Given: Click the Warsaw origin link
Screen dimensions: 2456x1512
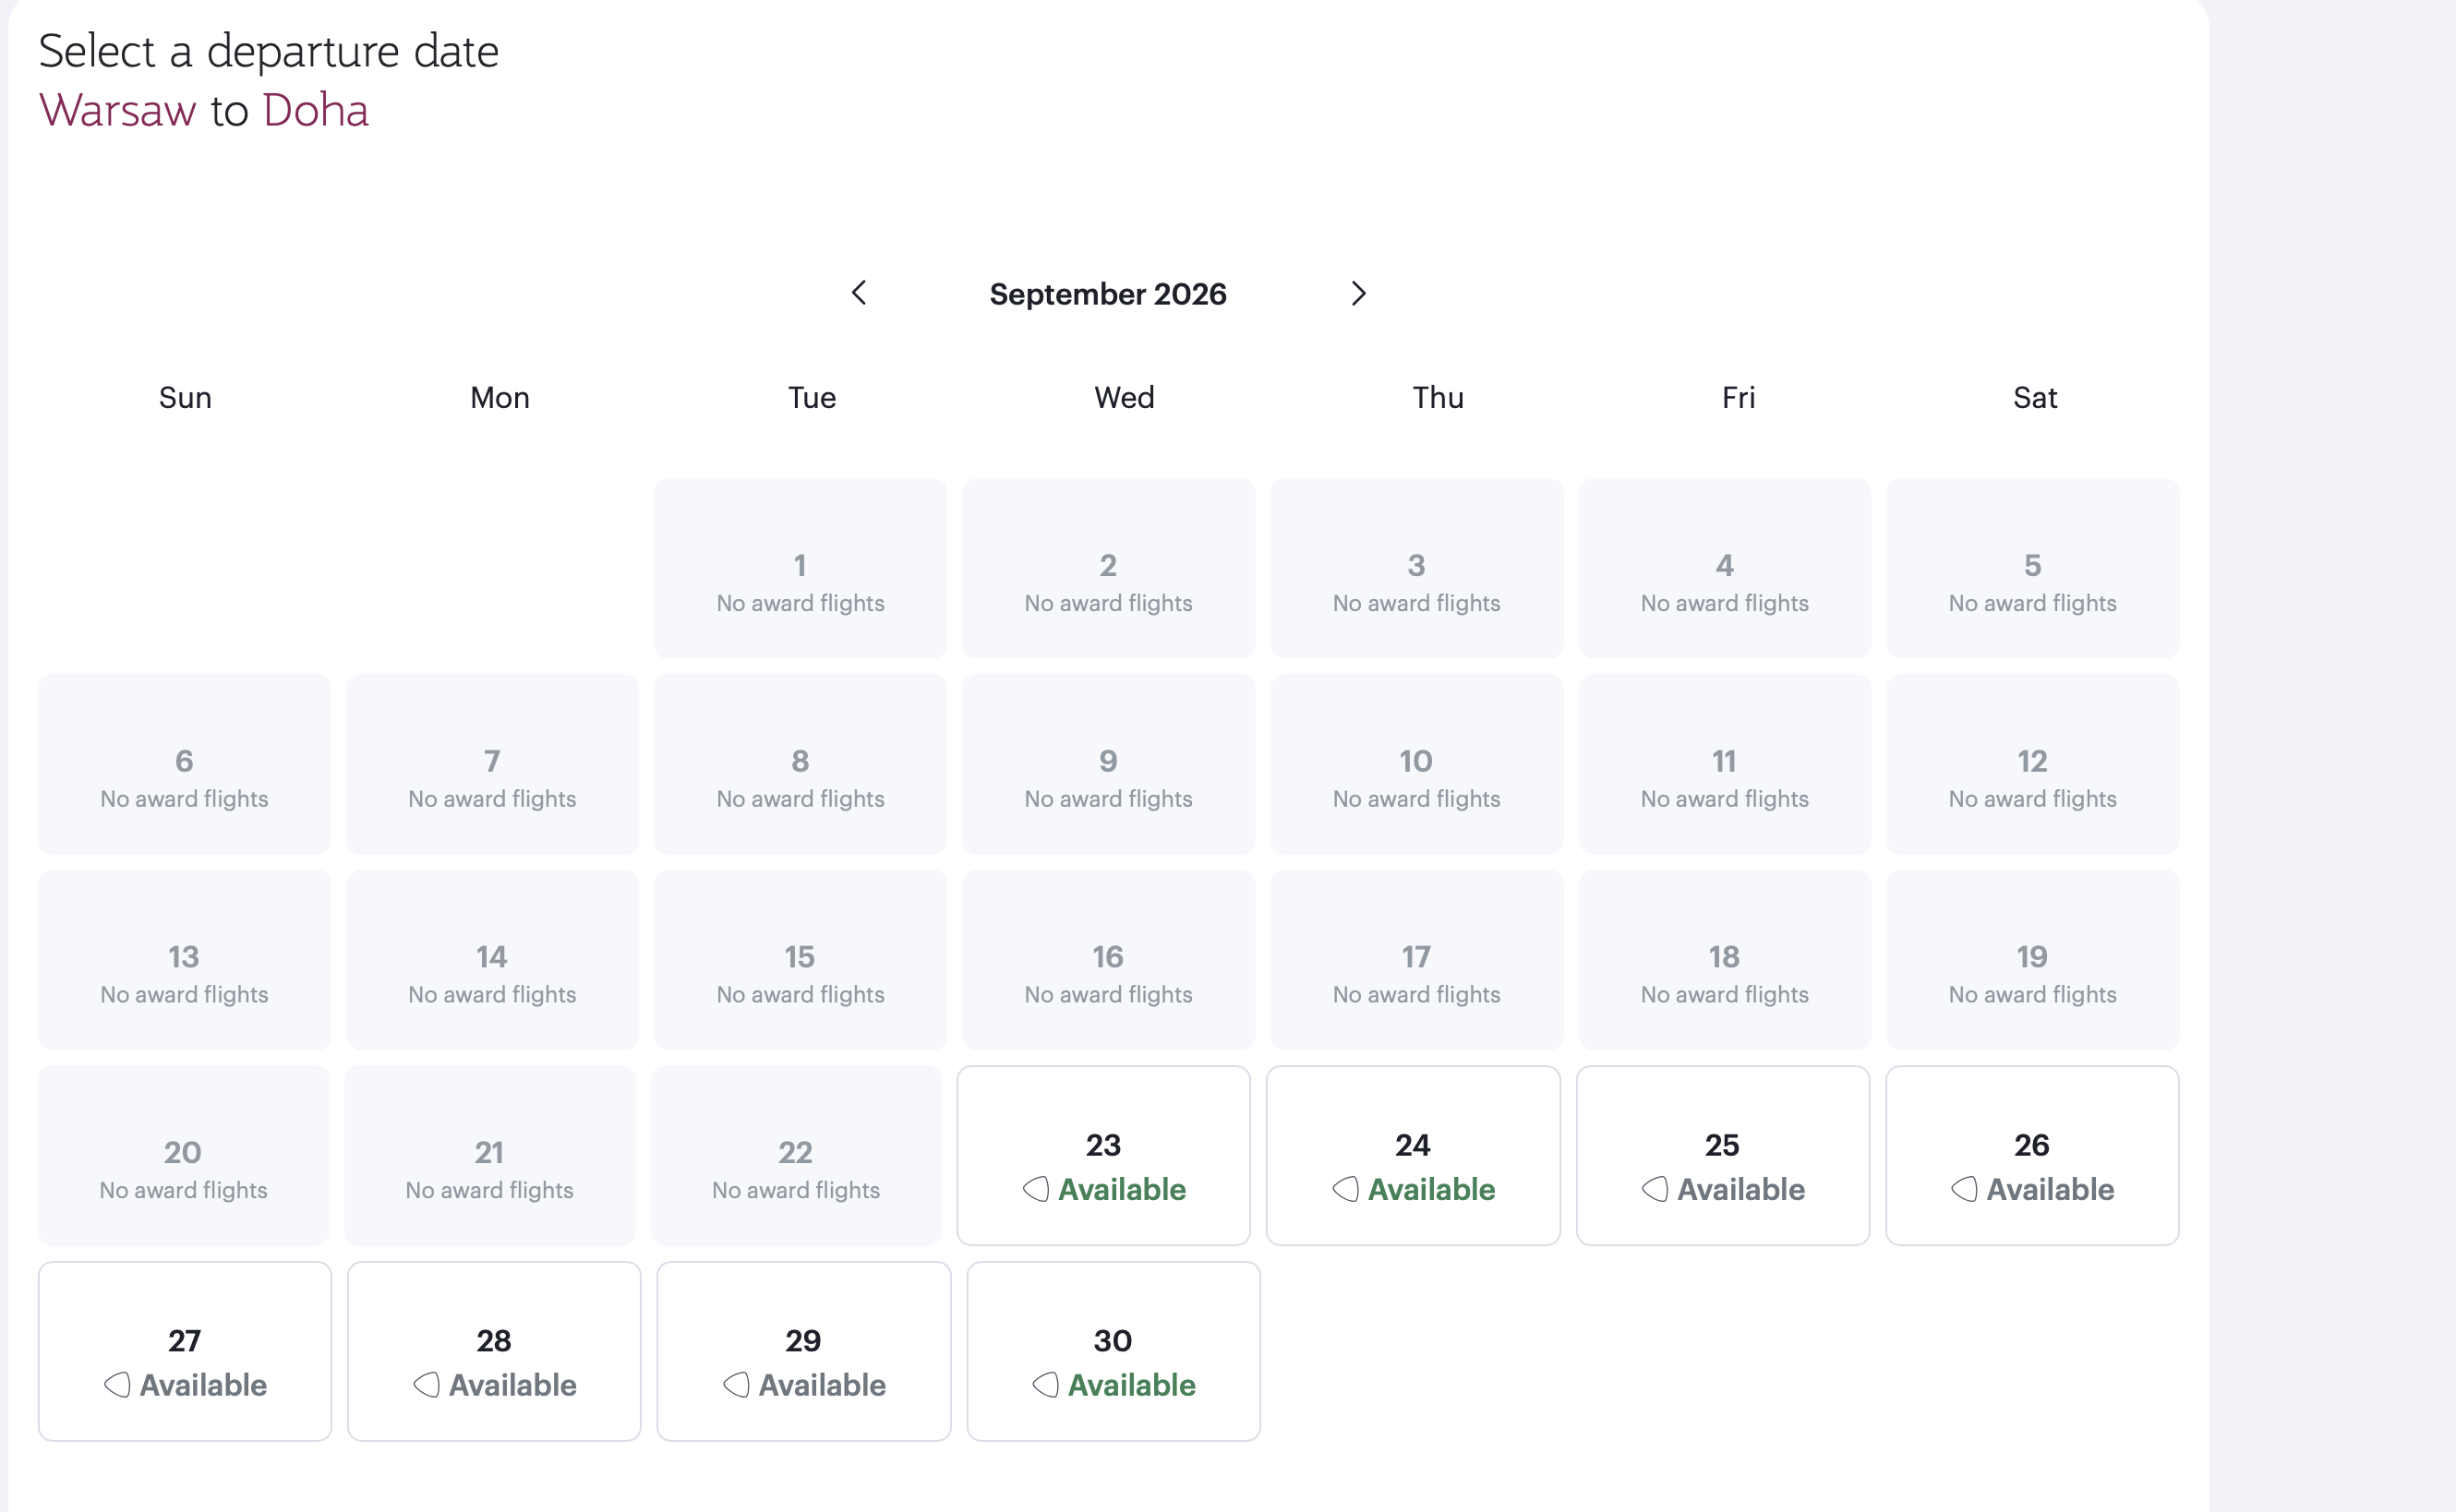Looking at the screenshot, I should tap(117, 110).
